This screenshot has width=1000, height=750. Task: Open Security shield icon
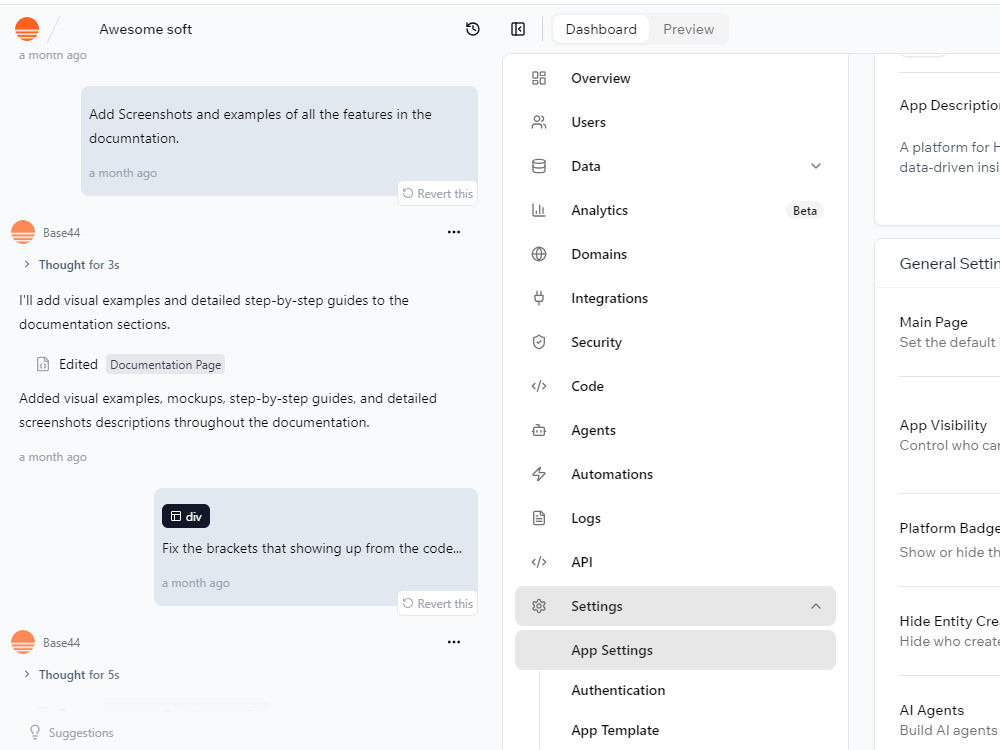tap(539, 342)
